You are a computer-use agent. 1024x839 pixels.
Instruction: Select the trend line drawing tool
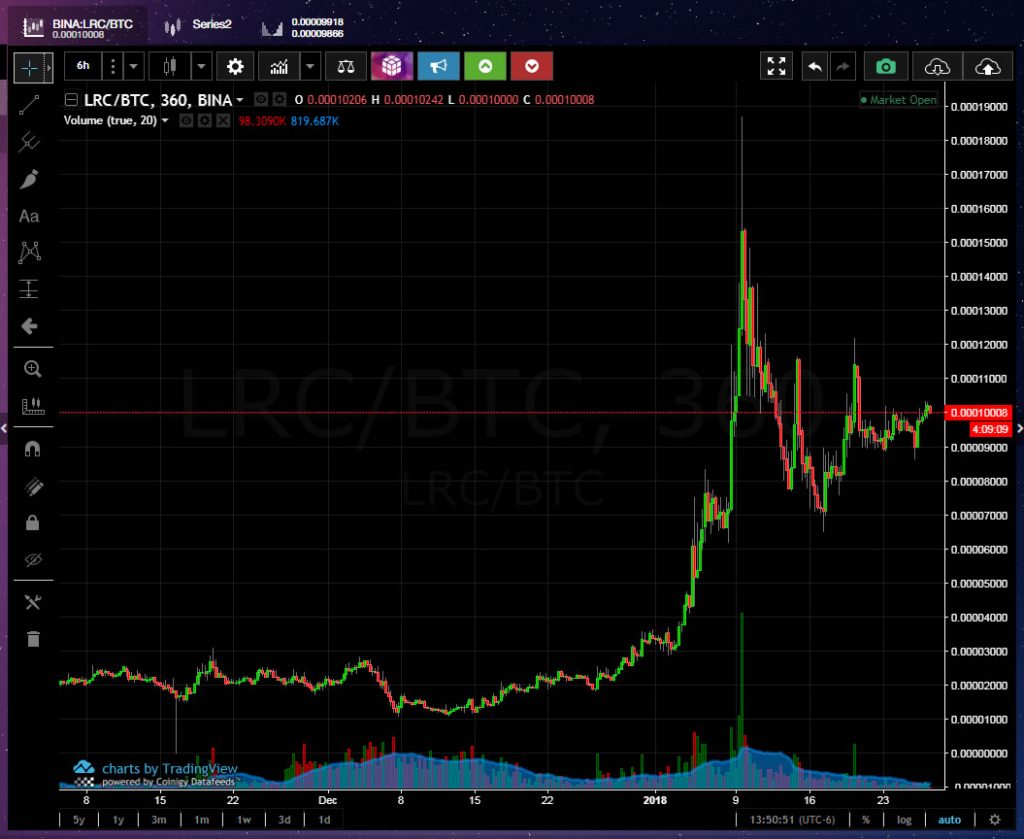[x=30, y=104]
